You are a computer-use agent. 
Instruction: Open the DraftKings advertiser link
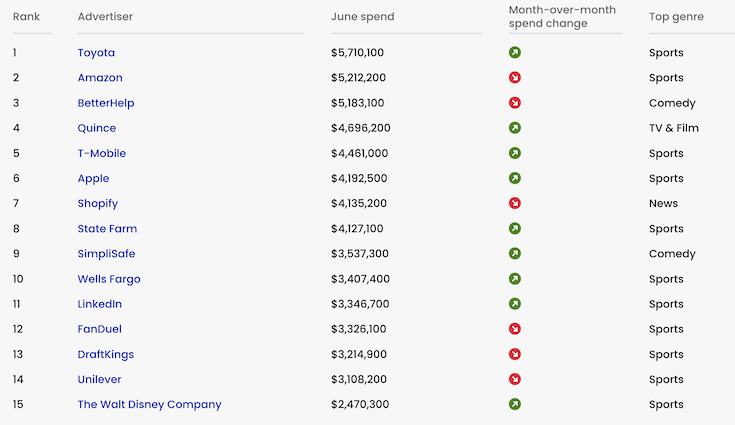tap(106, 354)
